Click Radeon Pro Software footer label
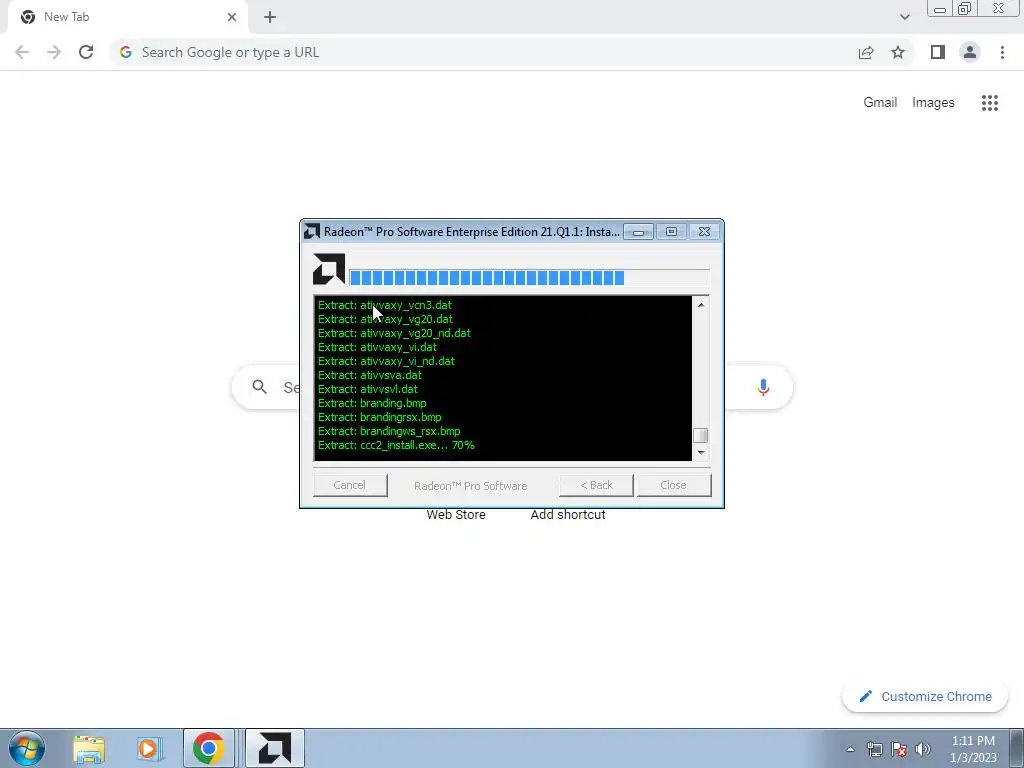This screenshot has height=768, width=1024. (x=470, y=486)
